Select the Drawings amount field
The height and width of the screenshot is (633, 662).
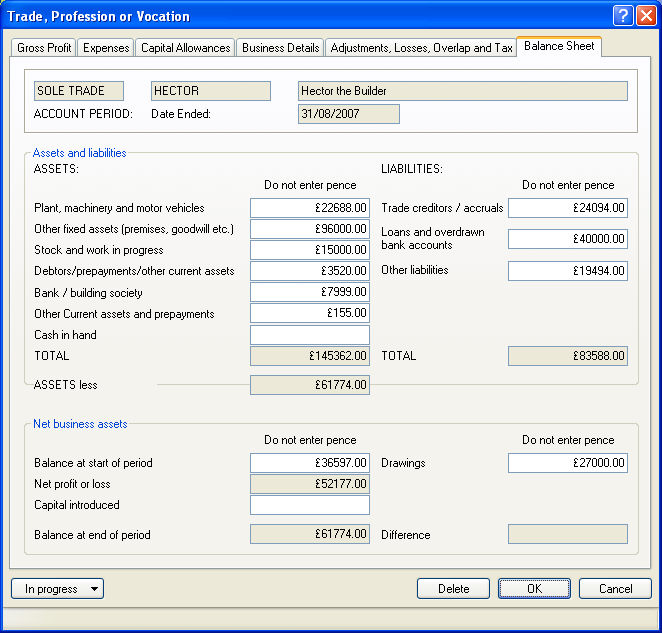coord(568,463)
